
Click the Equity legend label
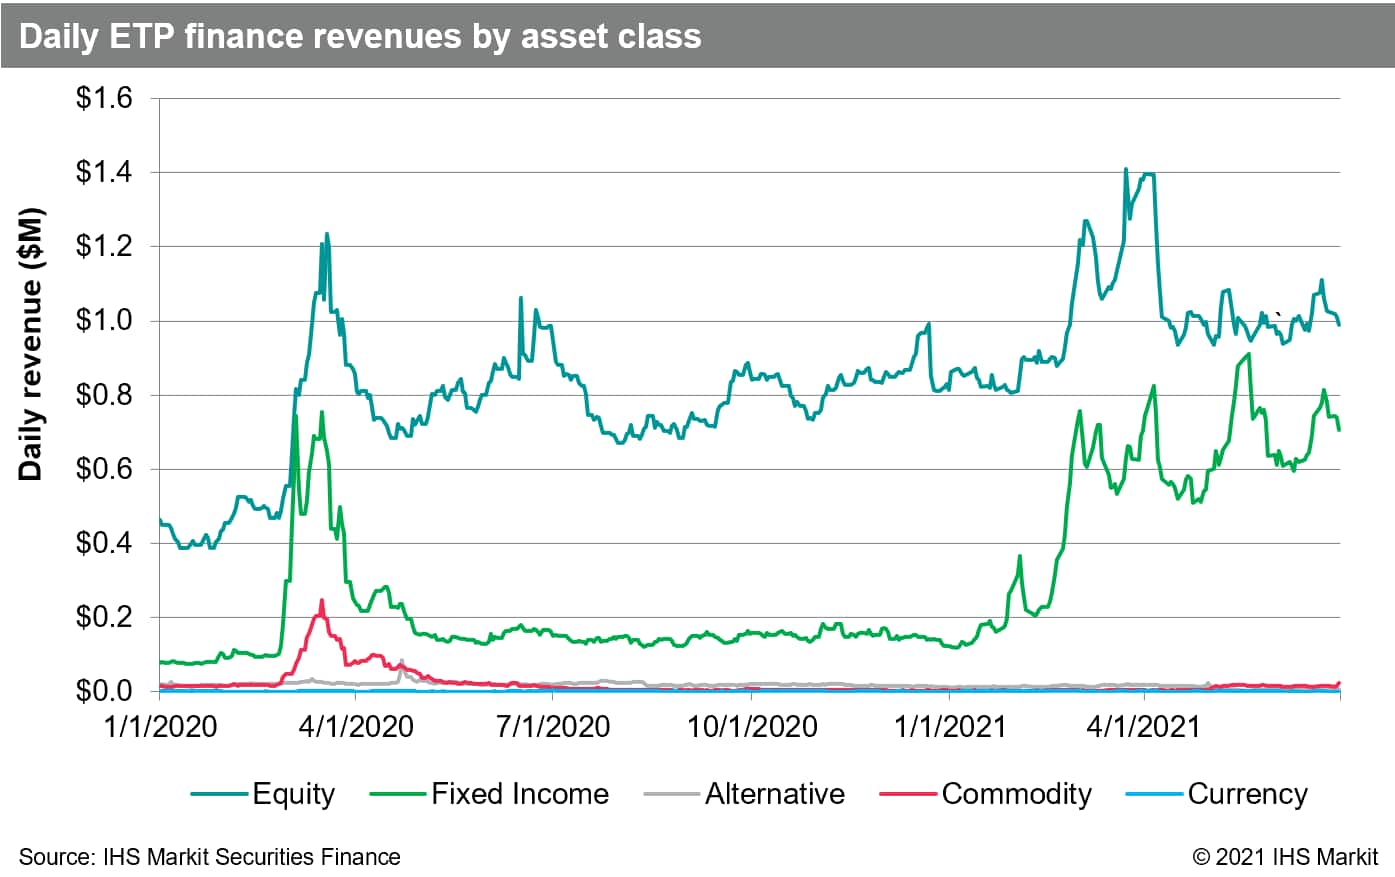(293, 794)
